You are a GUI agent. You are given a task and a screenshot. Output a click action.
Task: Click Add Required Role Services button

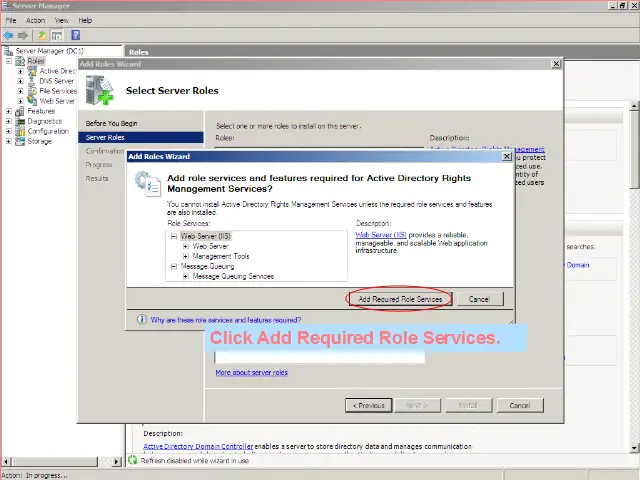[x=400, y=299]
